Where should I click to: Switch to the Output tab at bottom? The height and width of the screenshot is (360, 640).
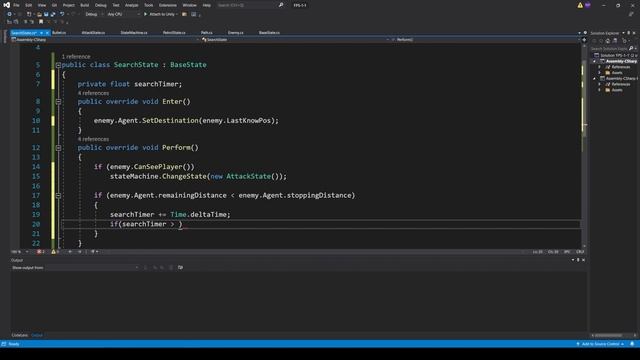37,336
